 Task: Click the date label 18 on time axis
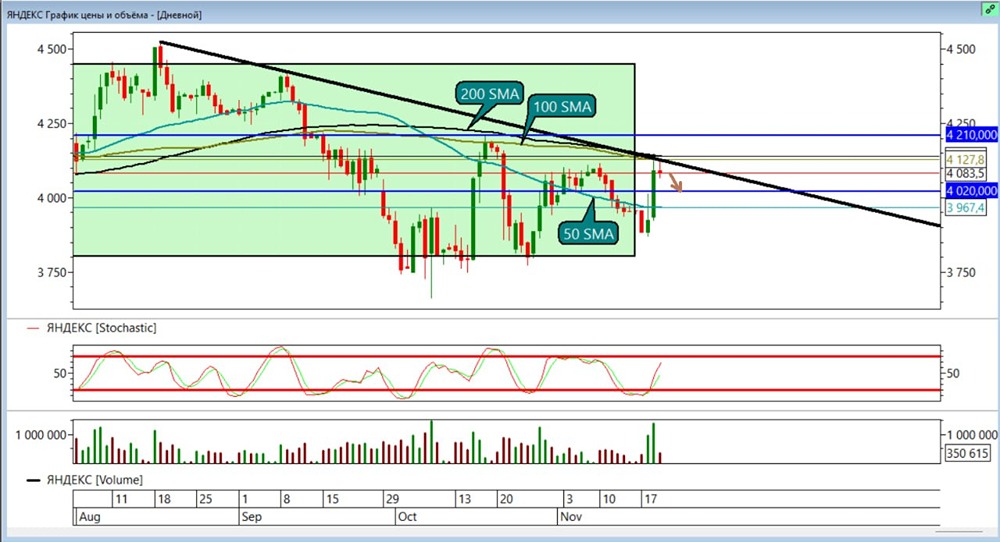tap(164, 499)
